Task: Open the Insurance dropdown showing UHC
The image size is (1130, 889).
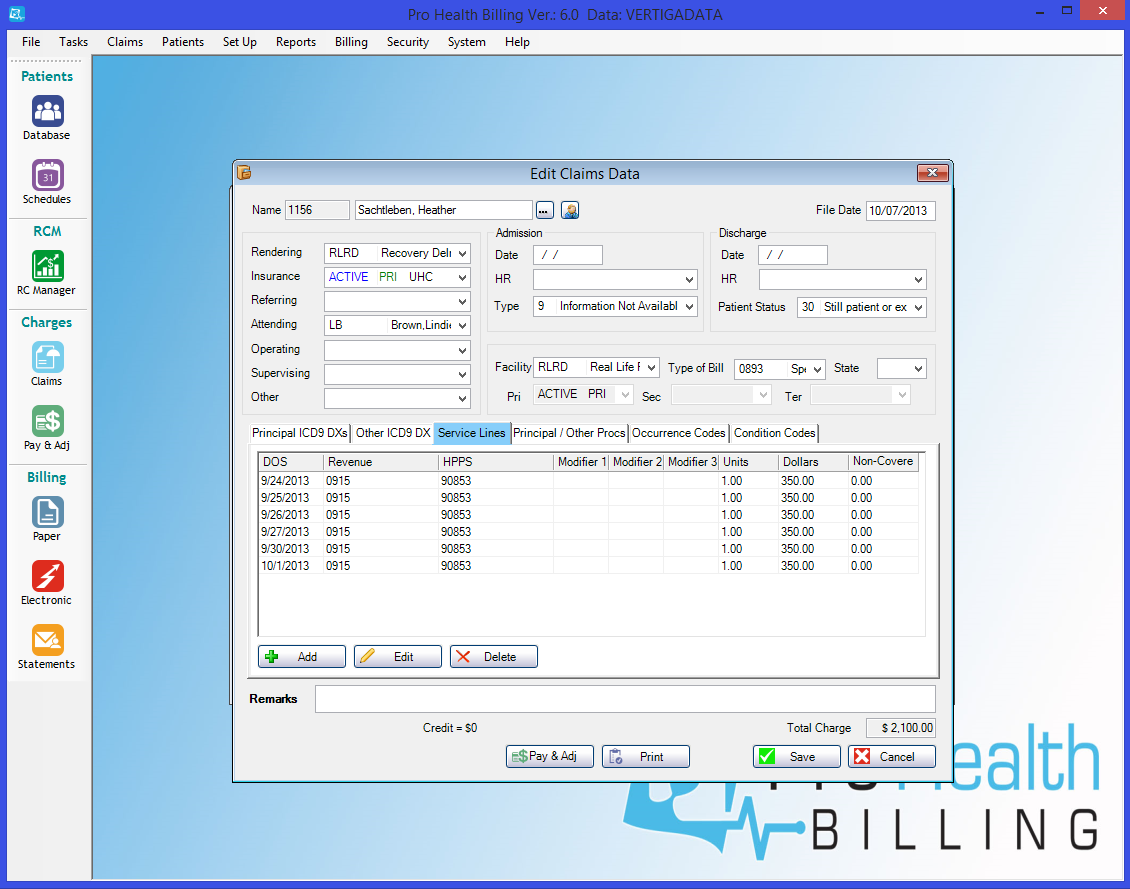Action: tap(463, 276)
